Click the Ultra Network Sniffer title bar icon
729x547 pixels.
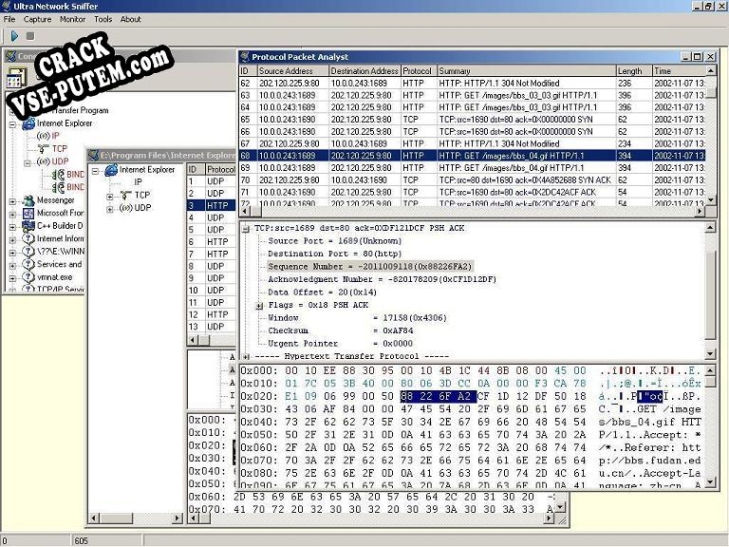(x=7, y=6)
